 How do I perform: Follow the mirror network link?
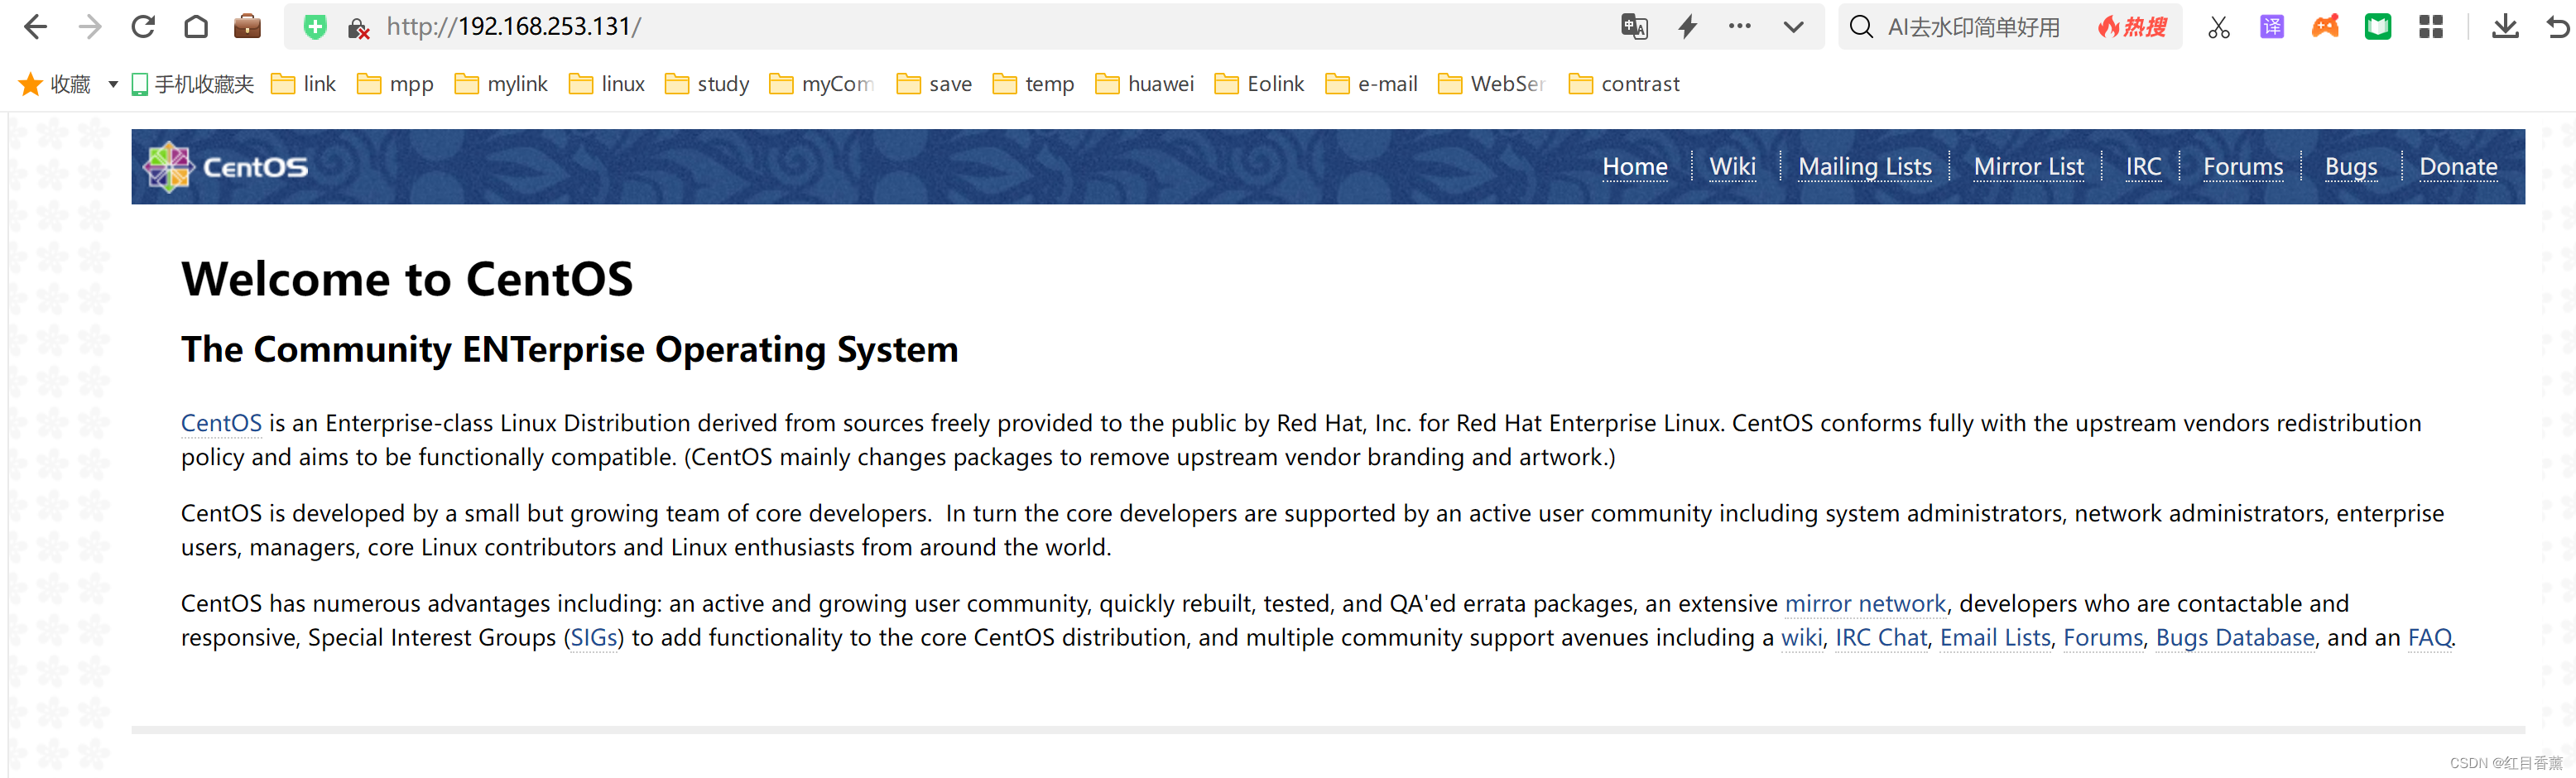click(1865, 604)
